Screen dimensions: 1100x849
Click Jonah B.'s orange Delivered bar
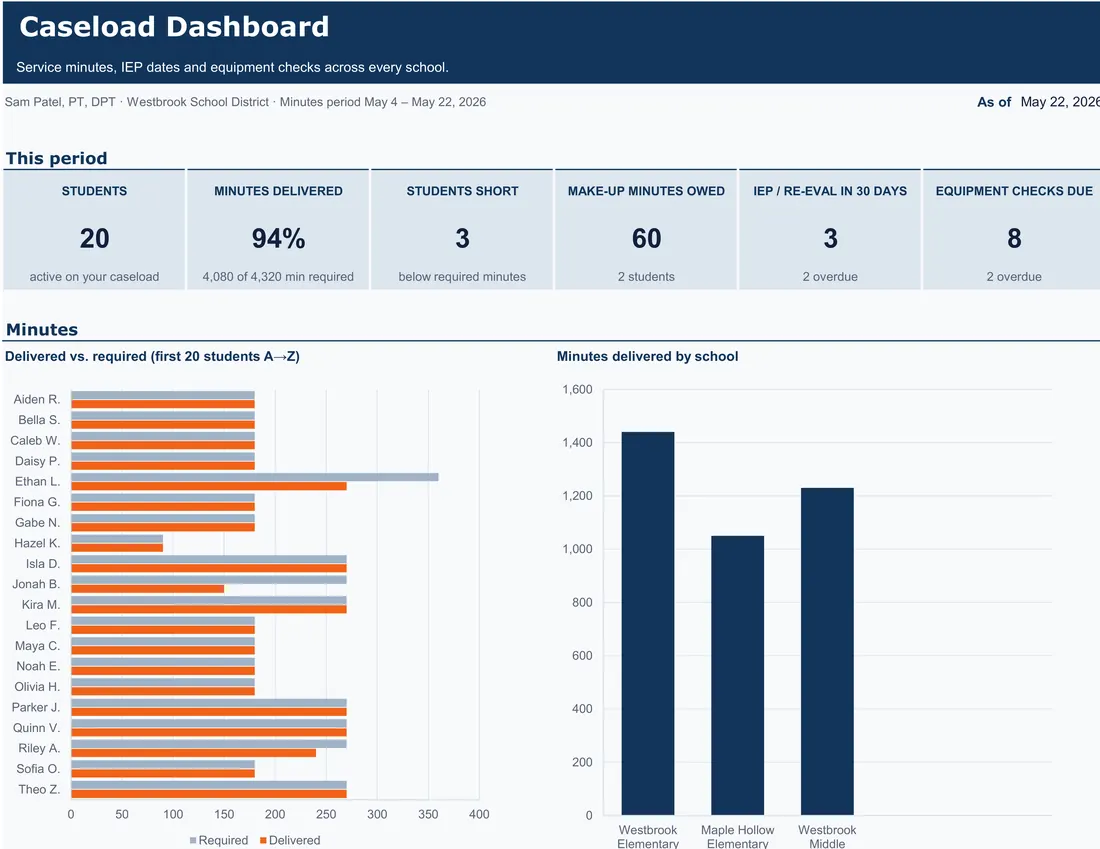point(148,589)
